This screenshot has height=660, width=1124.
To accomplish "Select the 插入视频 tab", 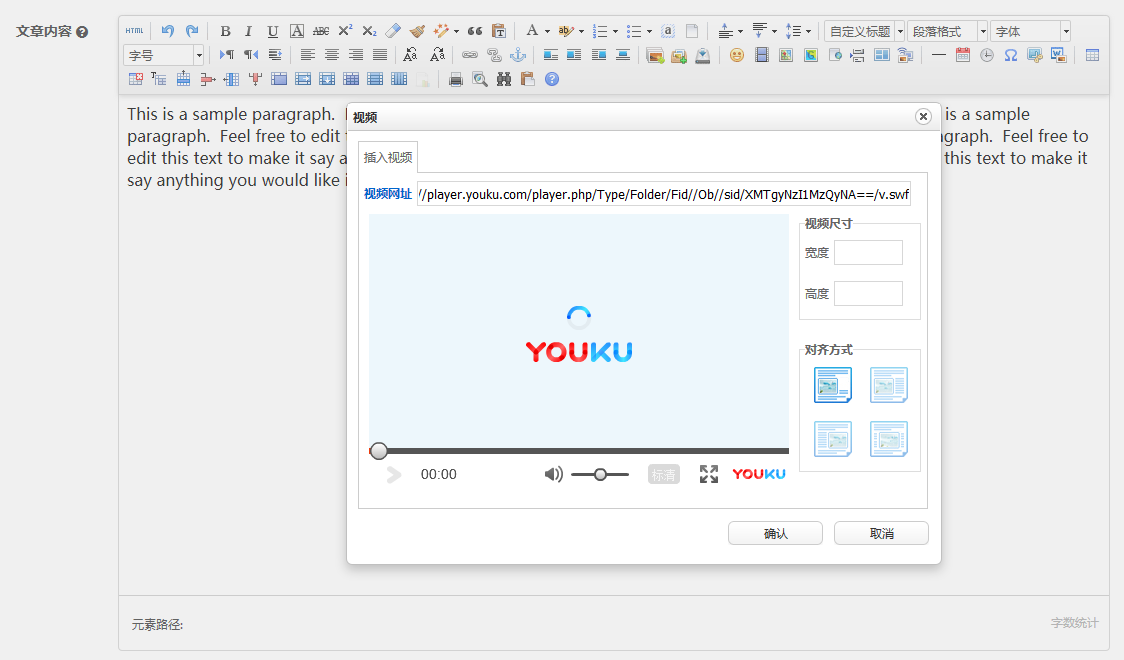I will click(x=388, y=157).
